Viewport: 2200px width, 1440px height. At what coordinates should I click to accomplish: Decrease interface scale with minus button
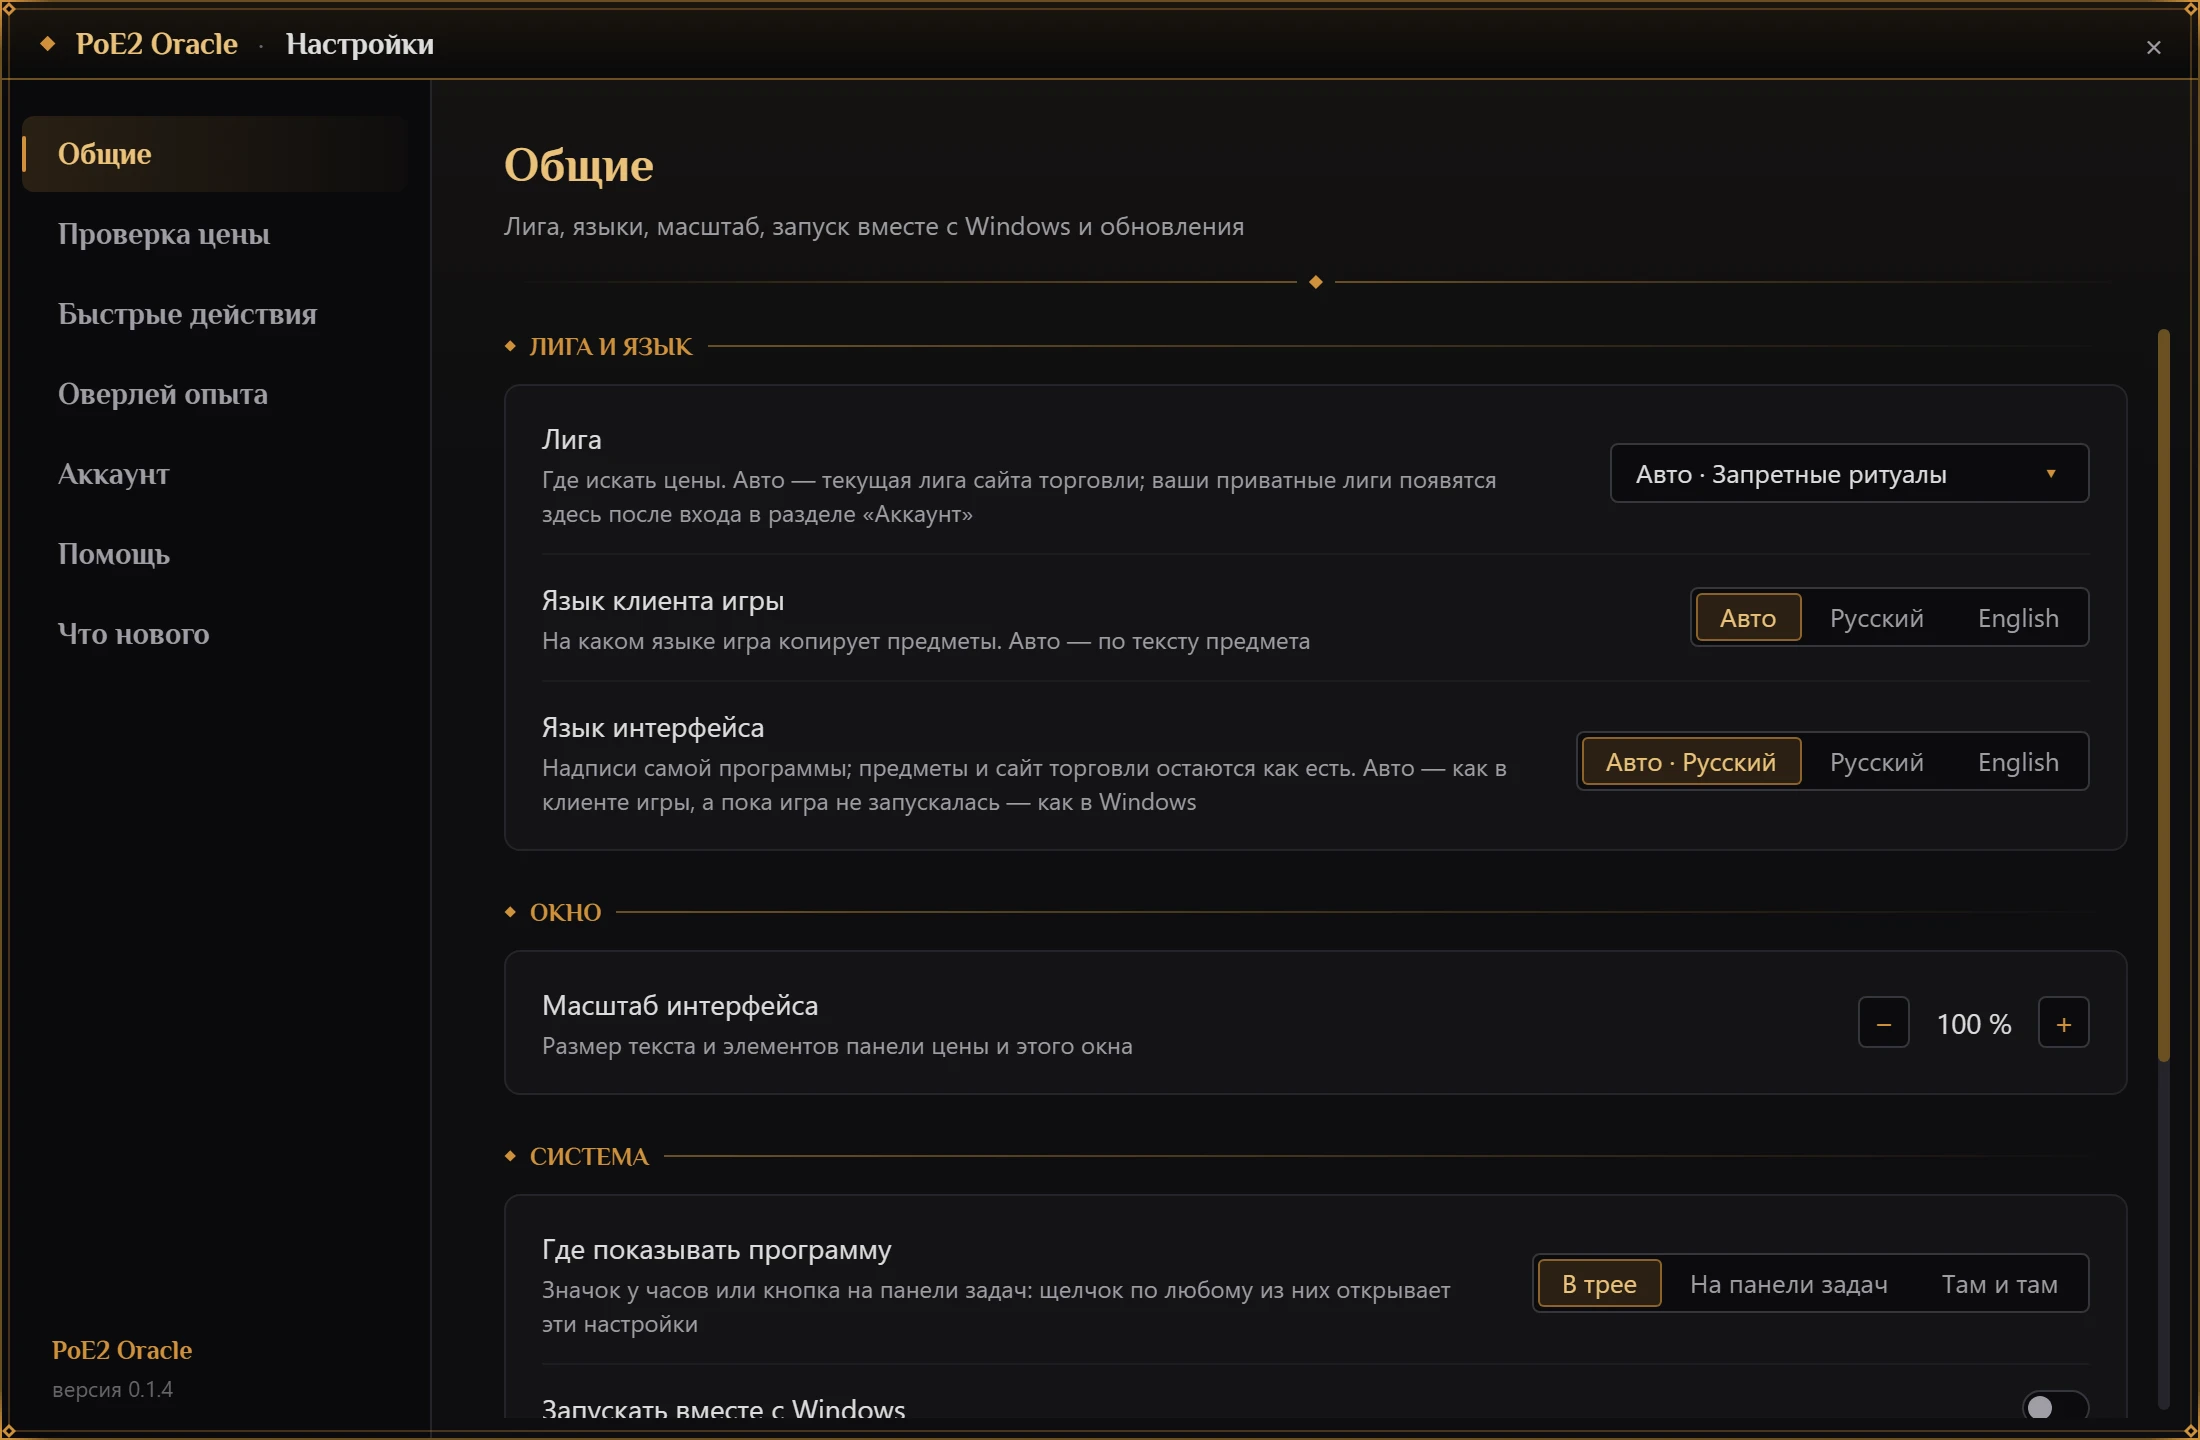1883,1023
